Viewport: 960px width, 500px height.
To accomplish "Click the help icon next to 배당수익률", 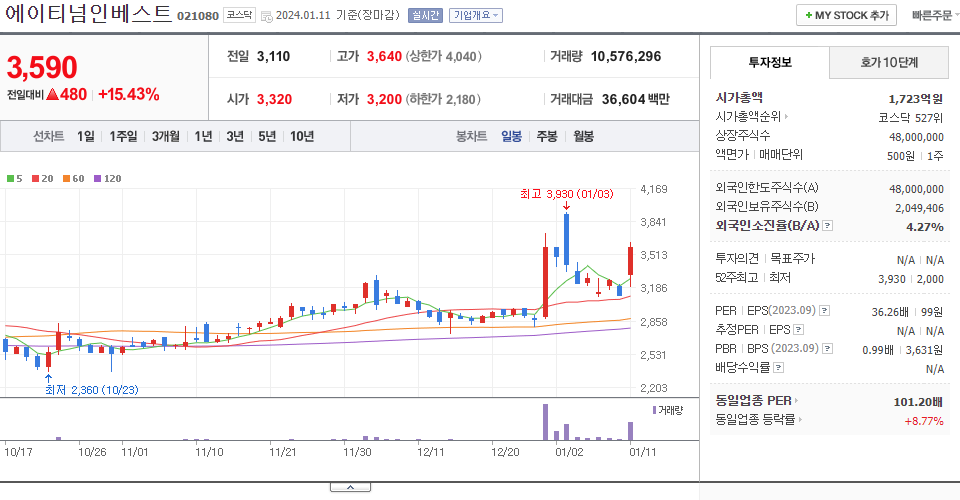I will pos(779,368).
